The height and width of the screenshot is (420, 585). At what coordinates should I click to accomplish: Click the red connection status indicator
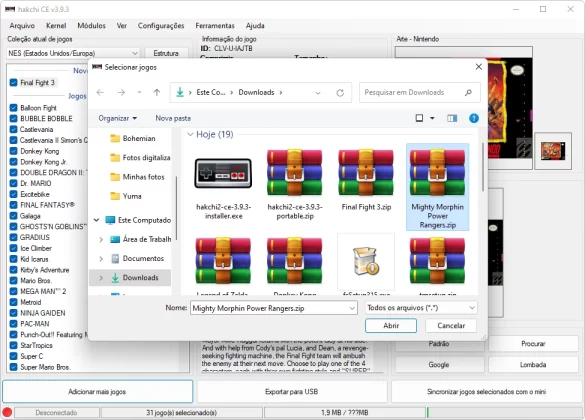[7, 413]
